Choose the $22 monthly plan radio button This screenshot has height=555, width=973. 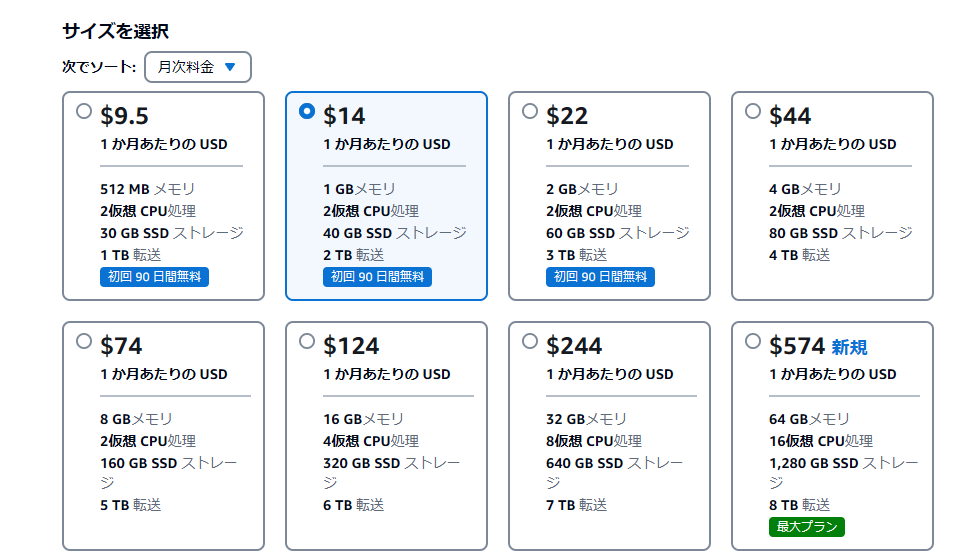[530, 111]
